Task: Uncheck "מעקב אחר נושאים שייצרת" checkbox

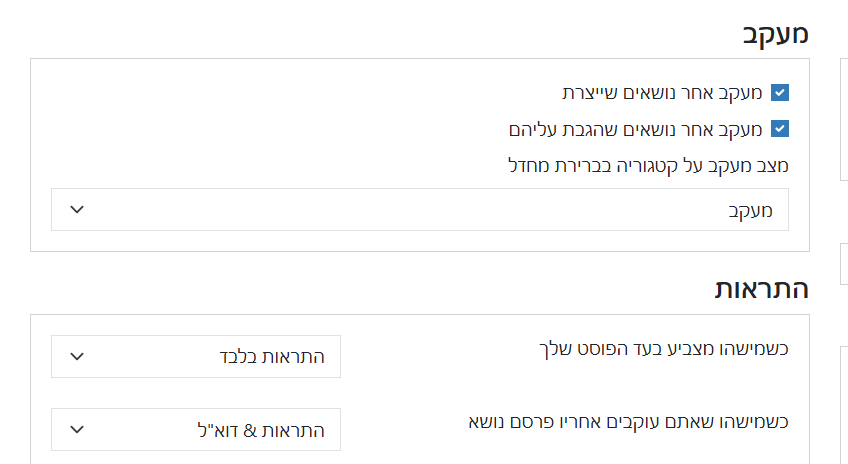Action: pos(780,93)
